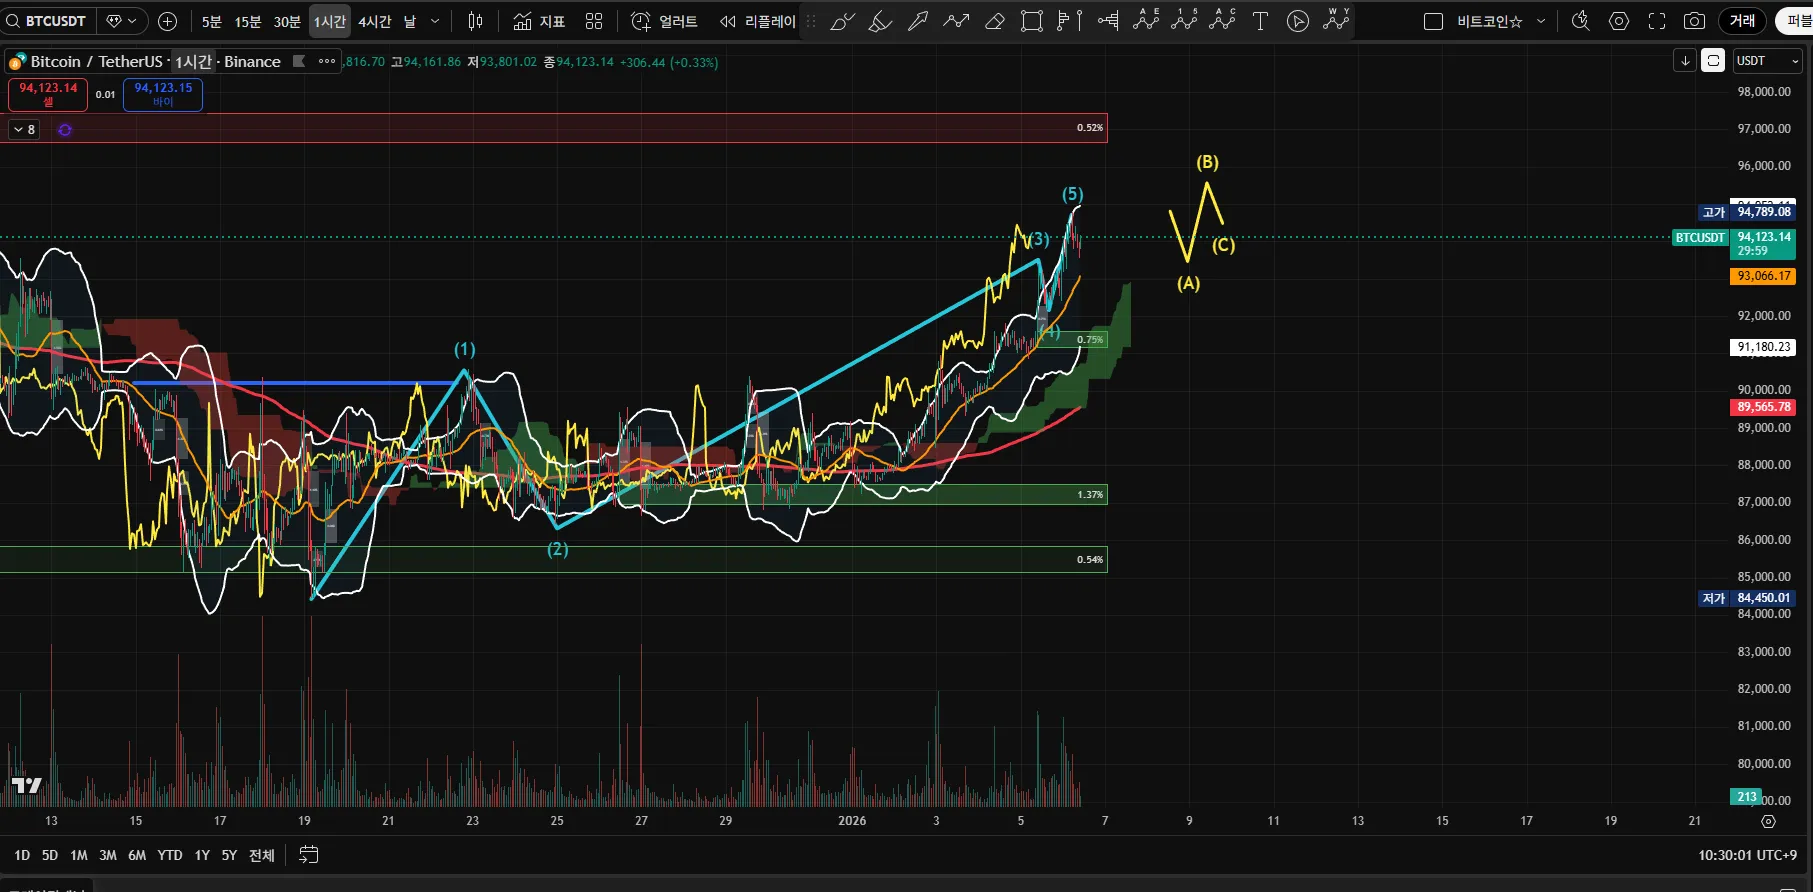Screen dimensions: 1813x892
Task: Select the 15분 interval
Action: pos(248,21)
